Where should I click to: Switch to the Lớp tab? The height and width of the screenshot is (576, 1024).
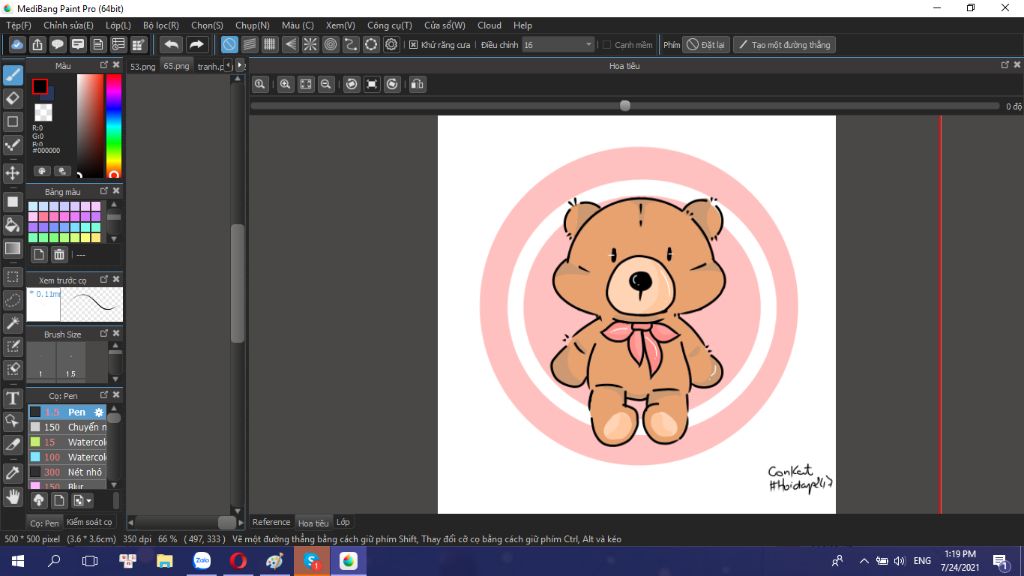click(x=343, y=522)
